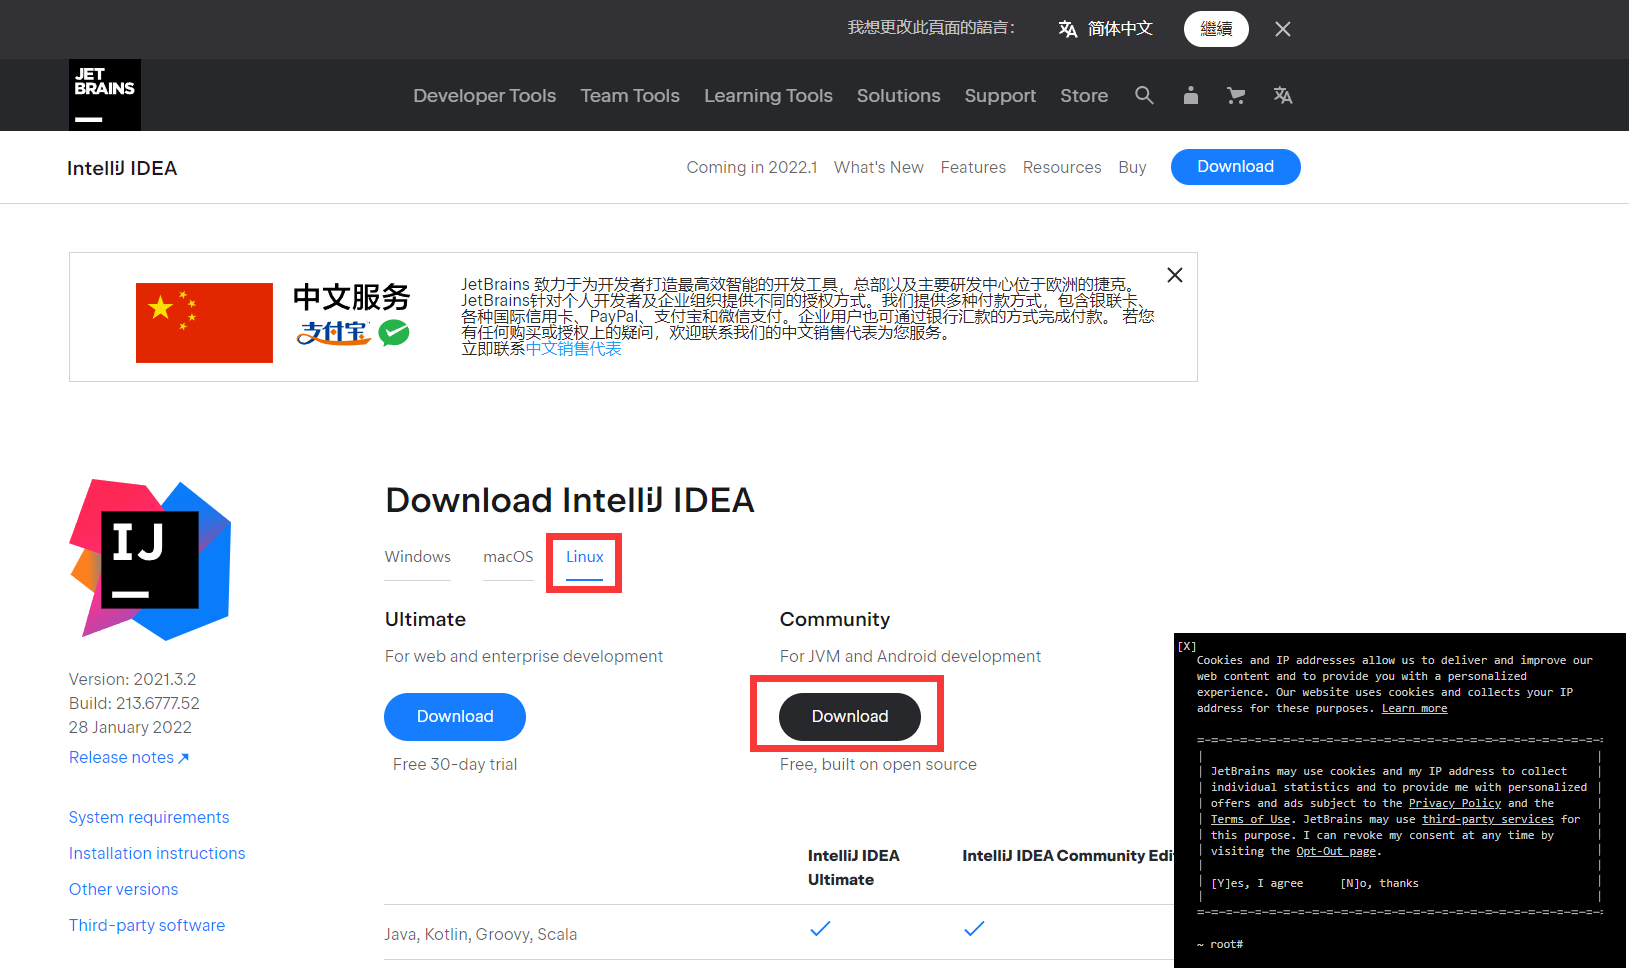Click 'Build: 213.6777.52' text
The width and height of the screenshot is (1629, 968).
(134, 703)
